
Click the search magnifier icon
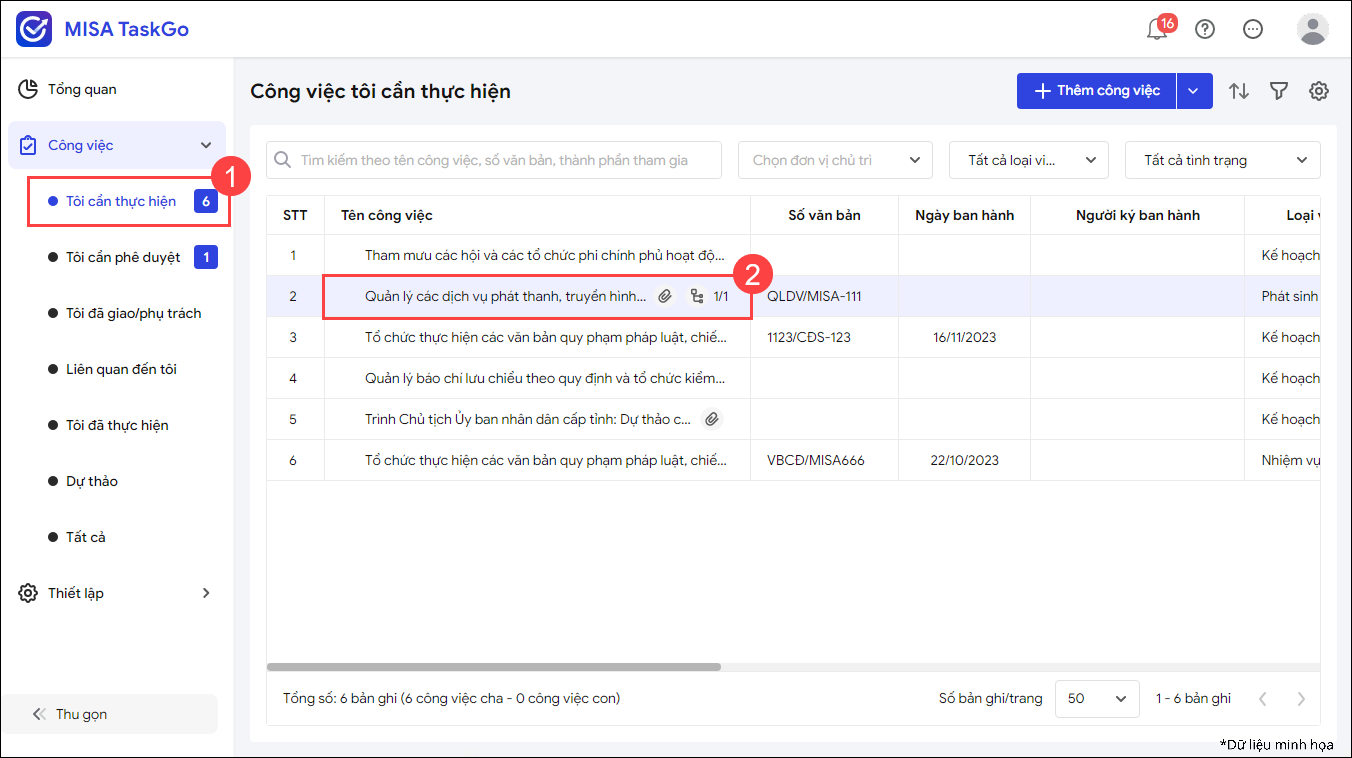click(x=283, y=160)
